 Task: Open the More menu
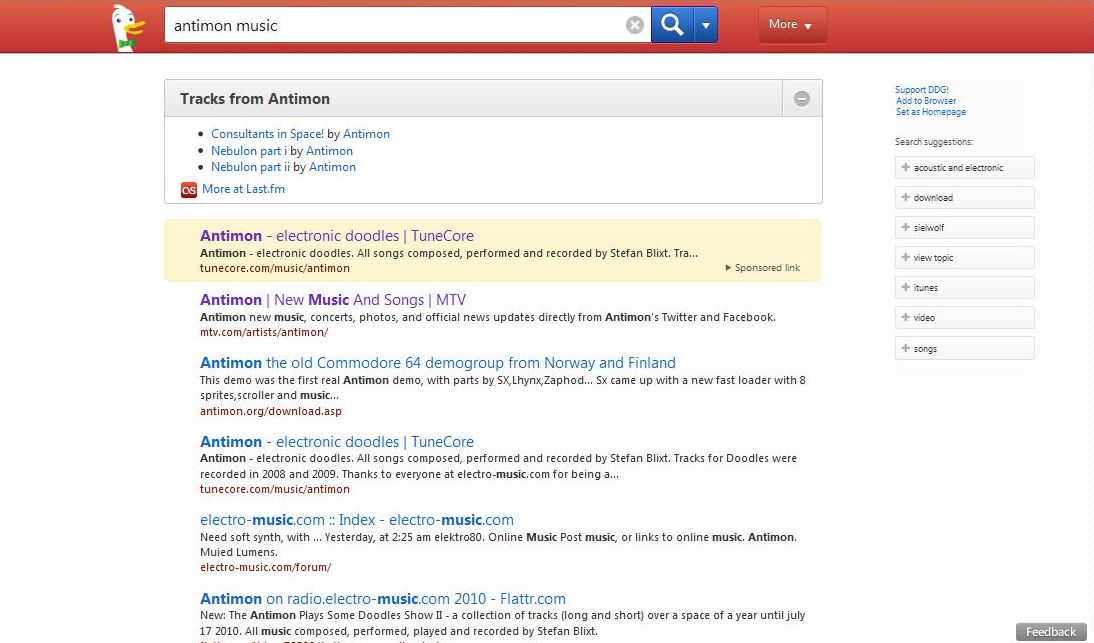click(x=792, y=24)
